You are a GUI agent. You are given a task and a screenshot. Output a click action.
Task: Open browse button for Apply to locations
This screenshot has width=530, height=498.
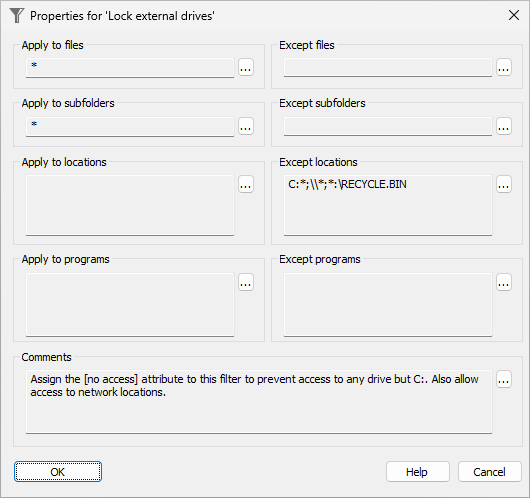(246, 184)
